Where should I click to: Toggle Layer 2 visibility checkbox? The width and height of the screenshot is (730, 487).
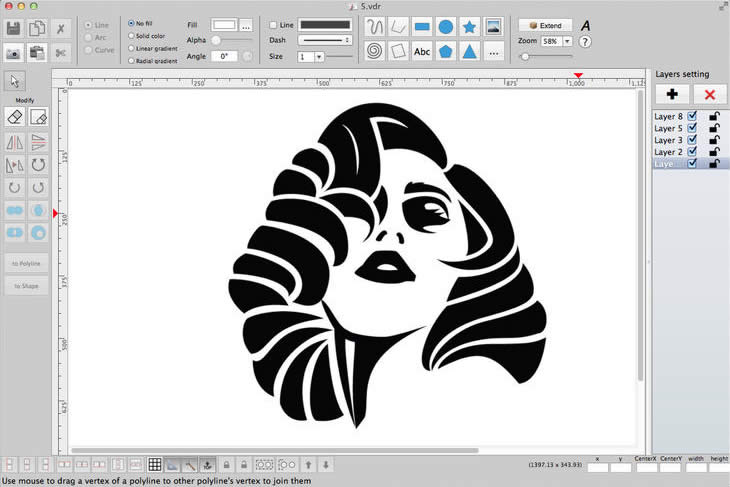coord(692,151)
